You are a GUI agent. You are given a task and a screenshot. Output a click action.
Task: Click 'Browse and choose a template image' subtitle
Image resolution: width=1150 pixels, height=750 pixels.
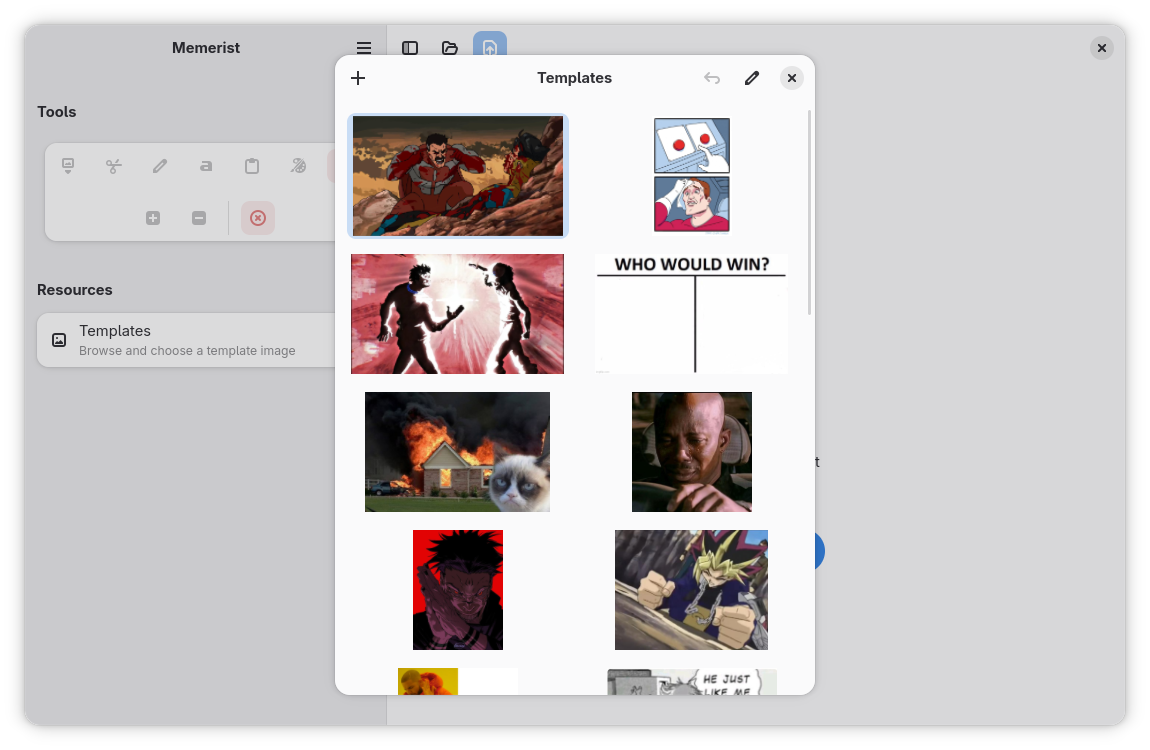pos(187,350)
